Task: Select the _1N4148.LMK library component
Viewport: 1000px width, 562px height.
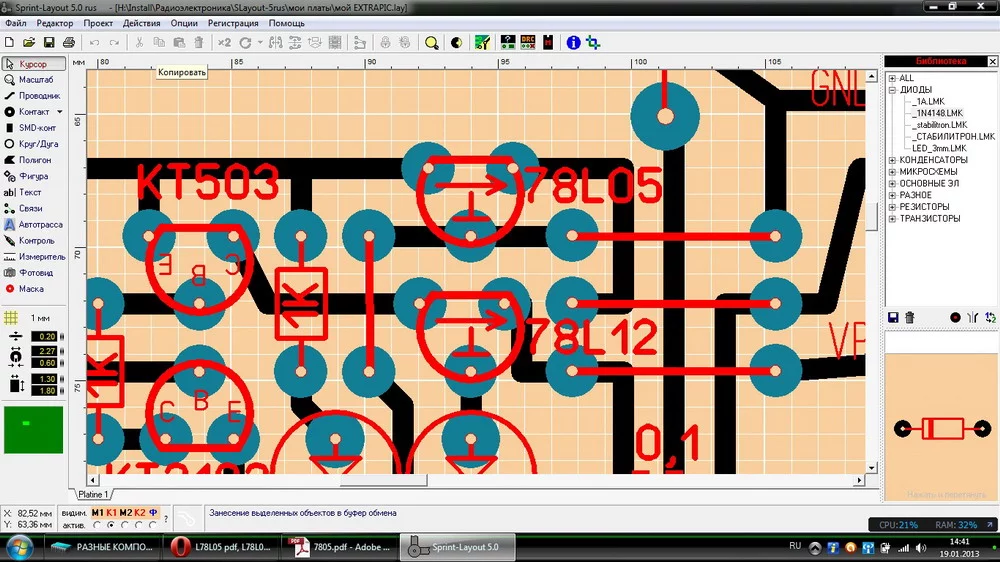Action: click(x=938, y=113)
